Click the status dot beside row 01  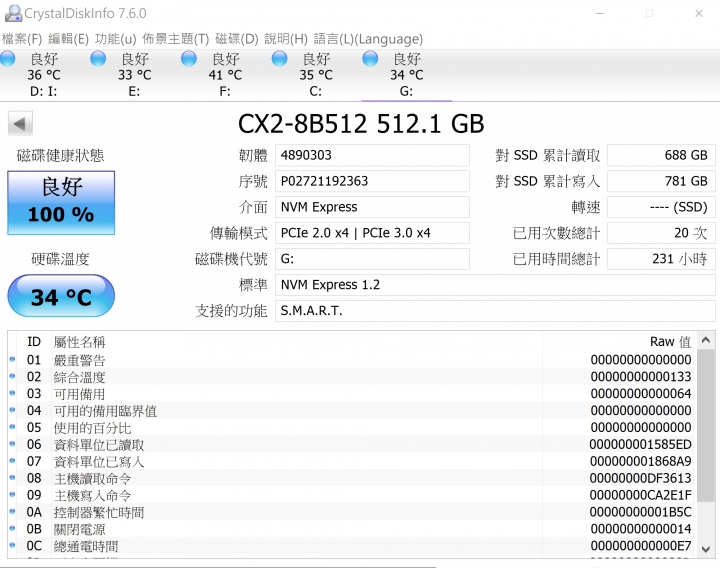pos(12,360)
